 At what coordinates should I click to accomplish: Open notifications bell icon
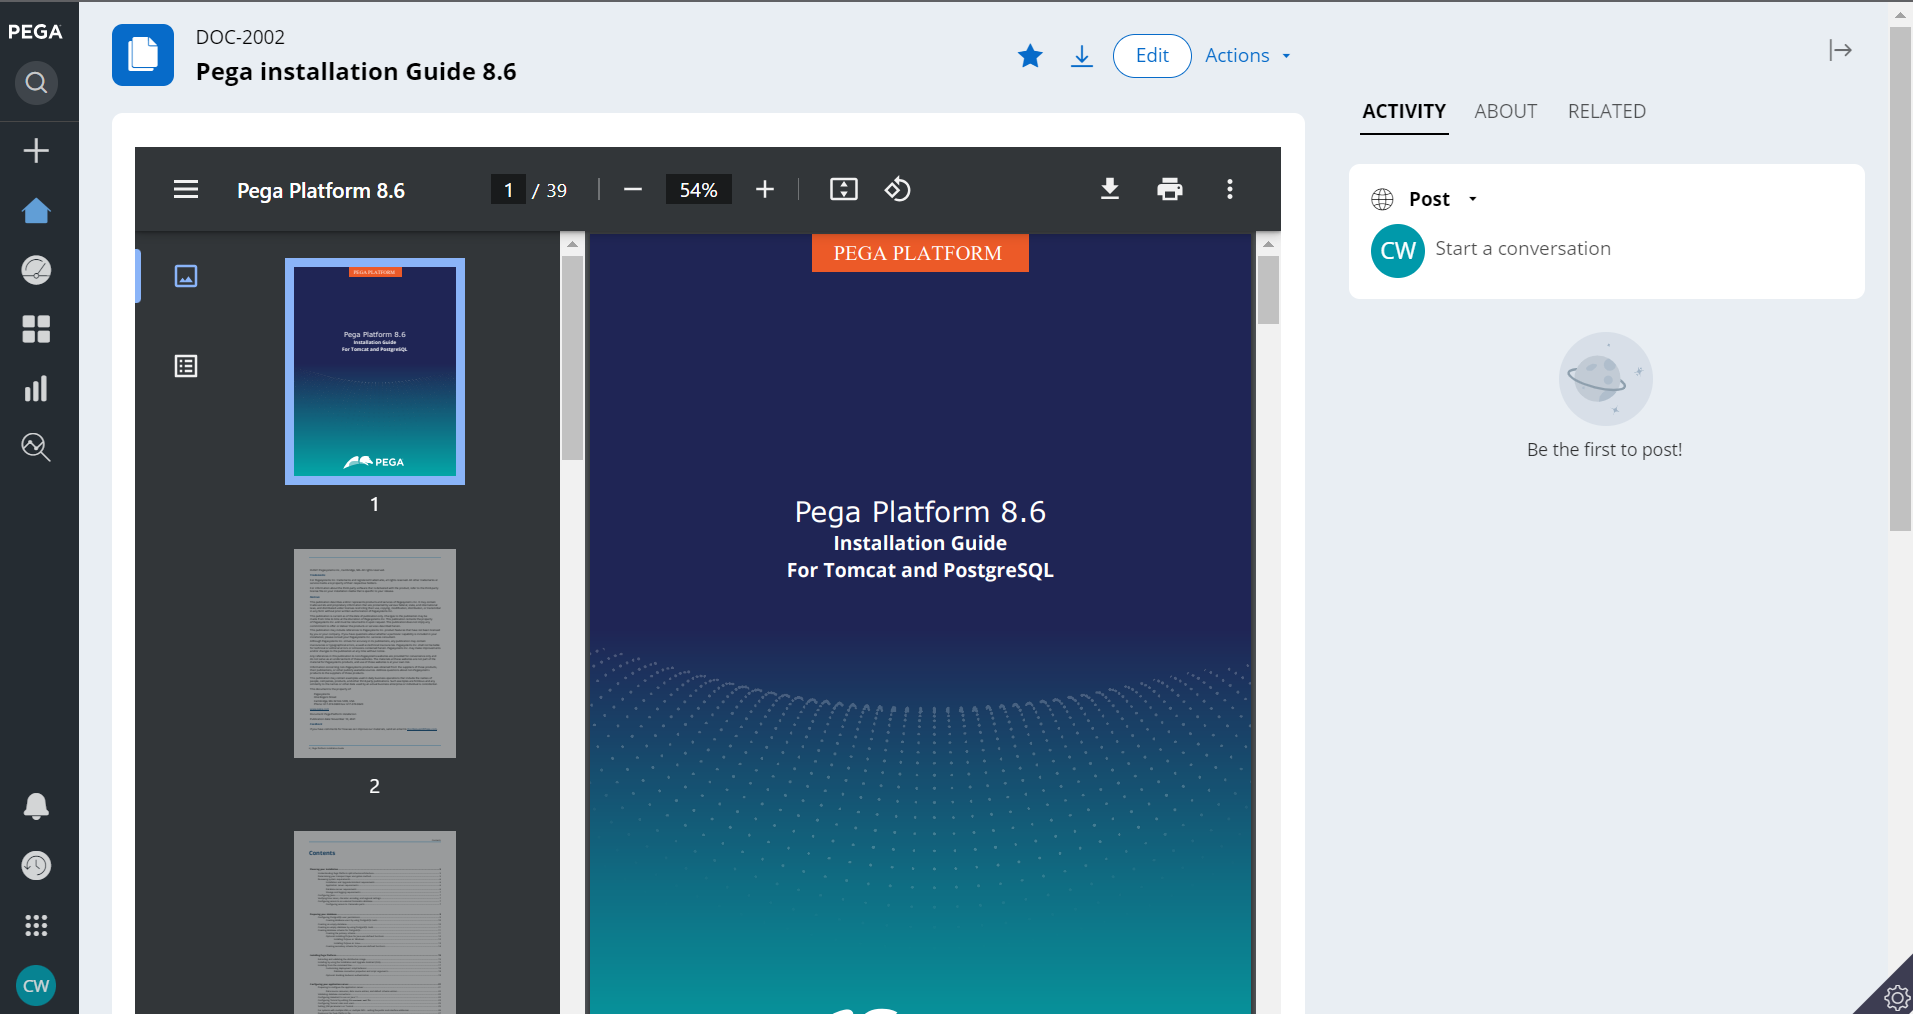pos(36,806)
